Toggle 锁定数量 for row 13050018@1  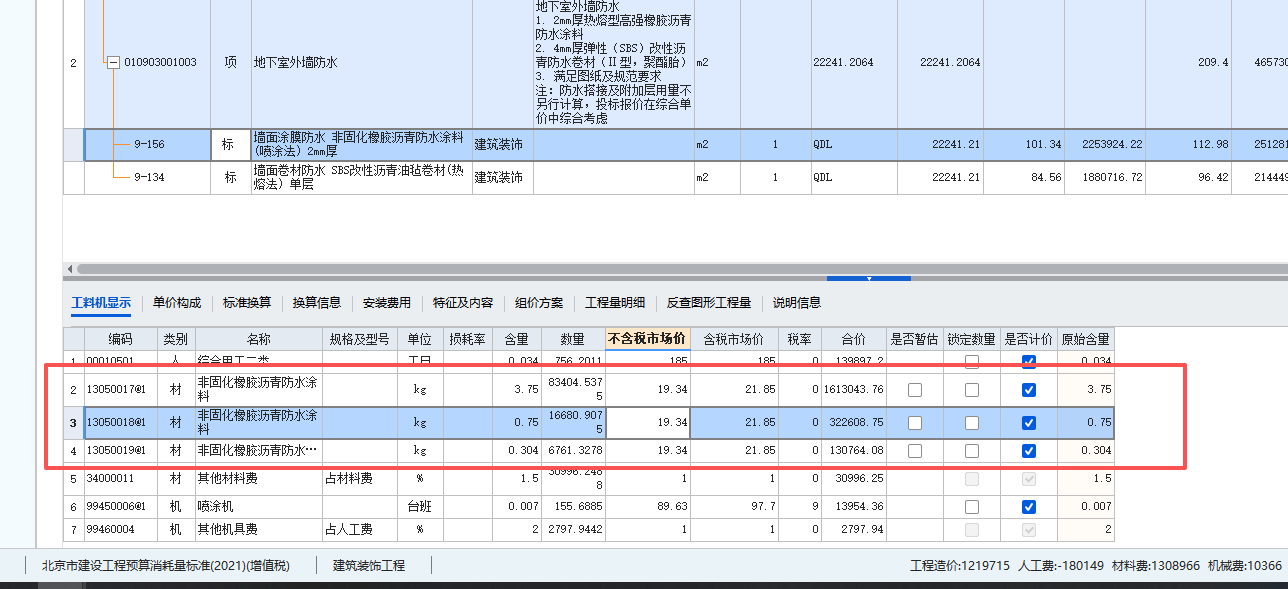pos(972,423)
